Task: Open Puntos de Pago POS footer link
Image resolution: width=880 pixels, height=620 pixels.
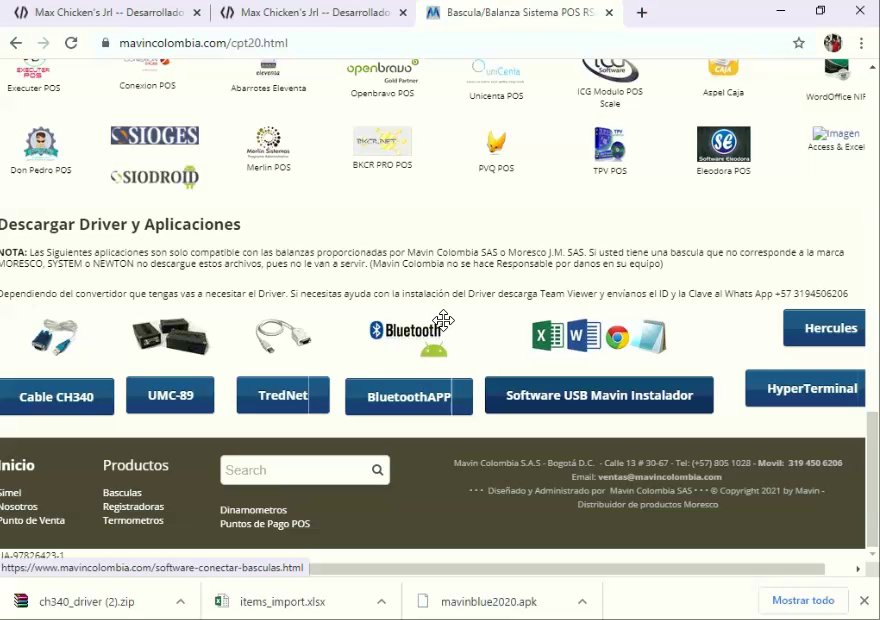Action: pos(265,524)
